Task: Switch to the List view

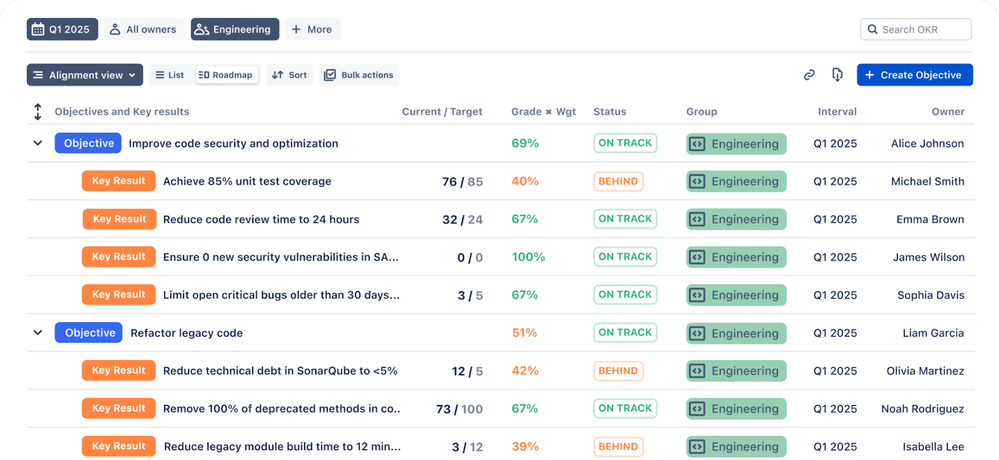Action: click(x=169, y=75)
